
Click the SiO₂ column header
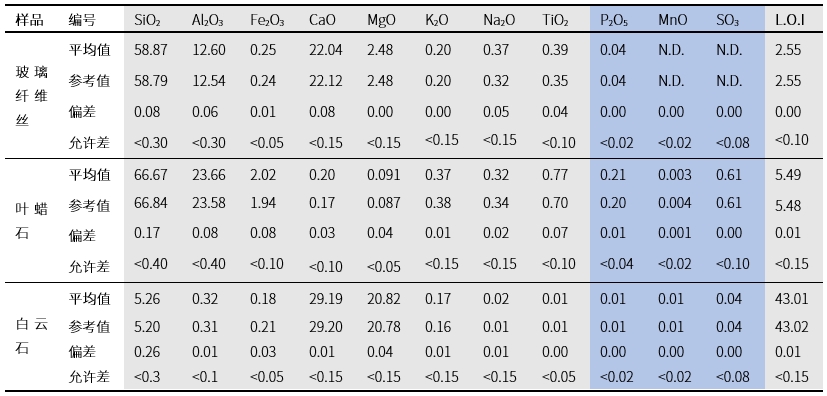point(147,21)
